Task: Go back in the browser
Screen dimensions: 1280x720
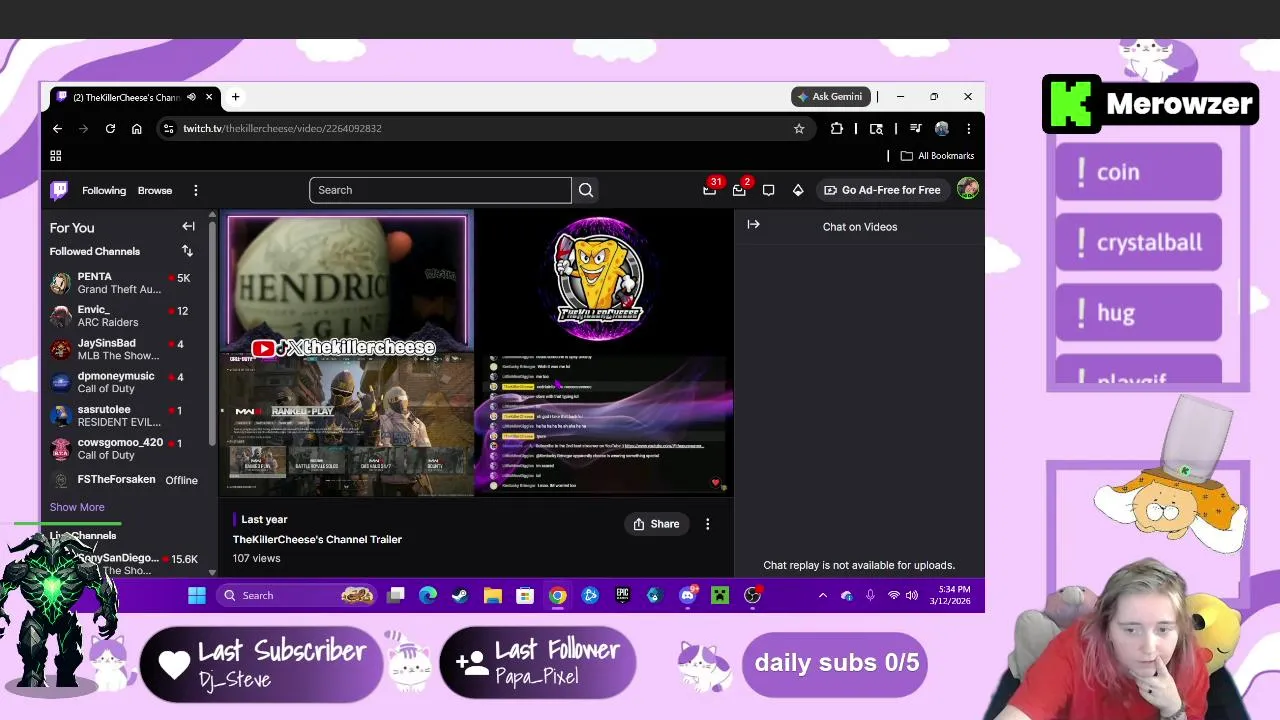Action: pos(57,128)
